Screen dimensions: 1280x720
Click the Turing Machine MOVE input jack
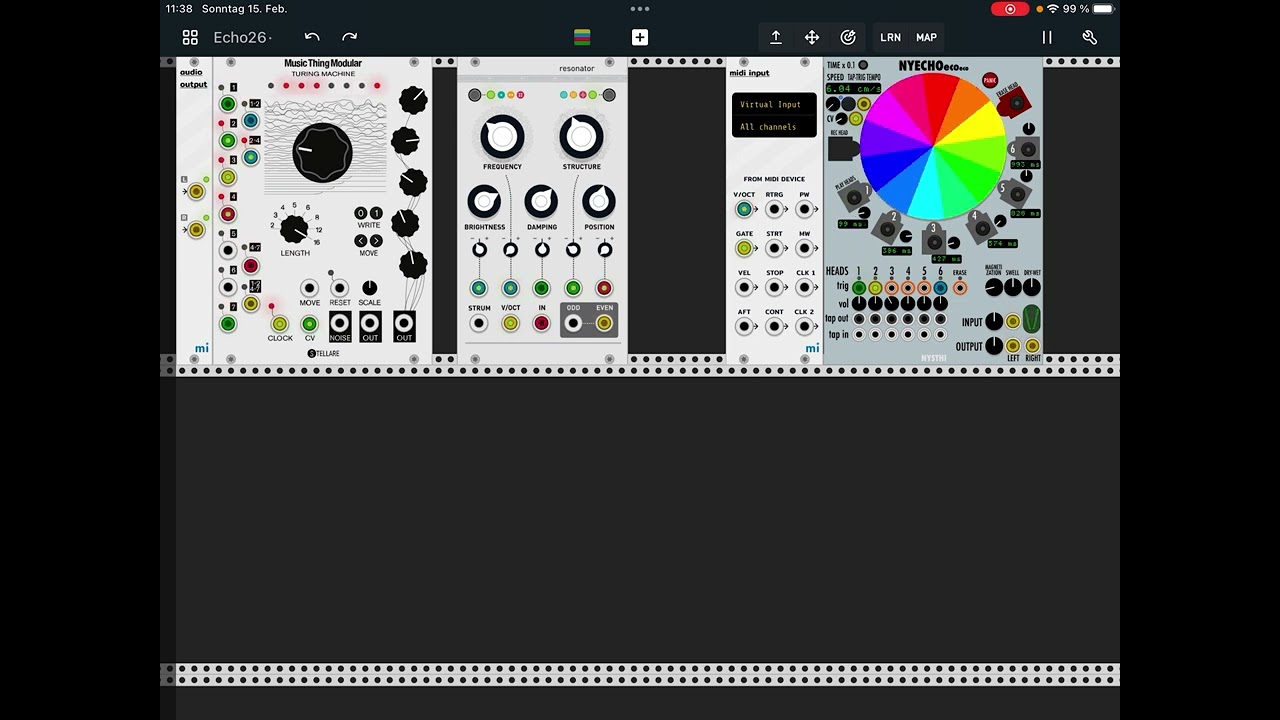[310, 288]
